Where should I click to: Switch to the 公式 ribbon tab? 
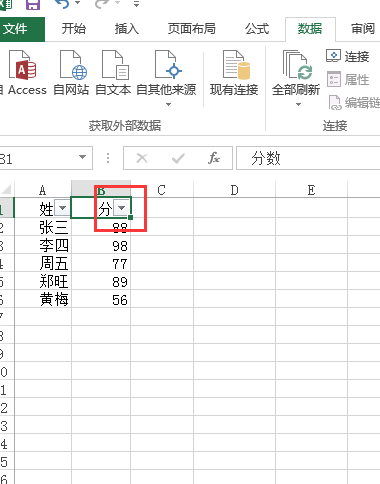pos(257,29)
